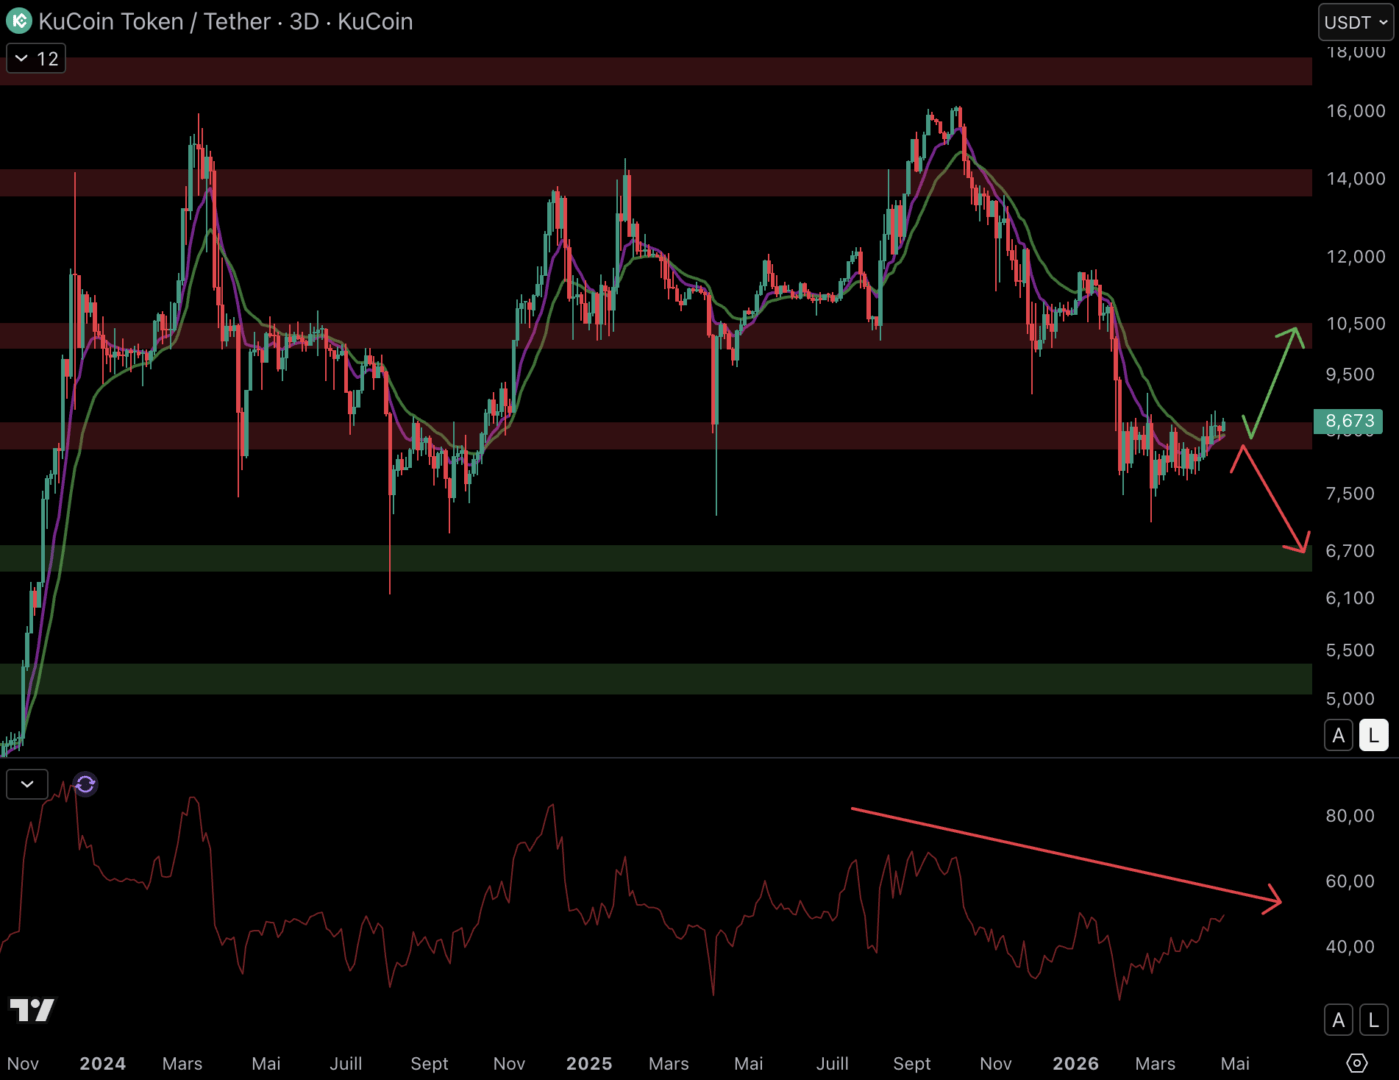Expand the indicator pane legend chevron
This screenshot has height=1080, width=1399.
(x=27, y=784)
